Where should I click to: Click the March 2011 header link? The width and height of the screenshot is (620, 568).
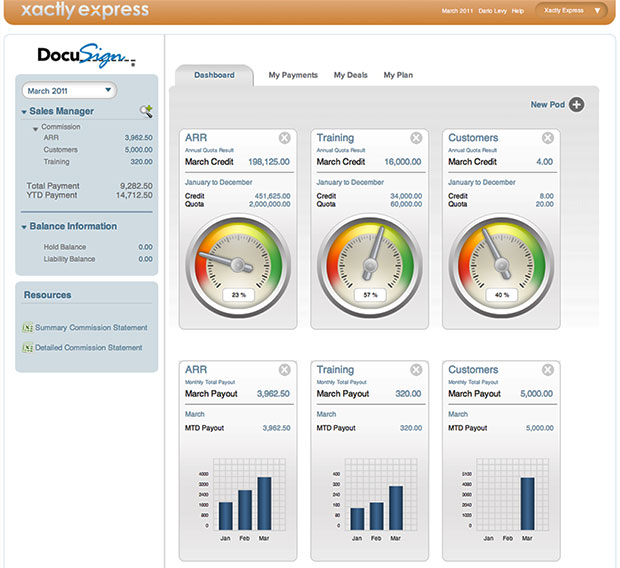click(x=457, y=11)
